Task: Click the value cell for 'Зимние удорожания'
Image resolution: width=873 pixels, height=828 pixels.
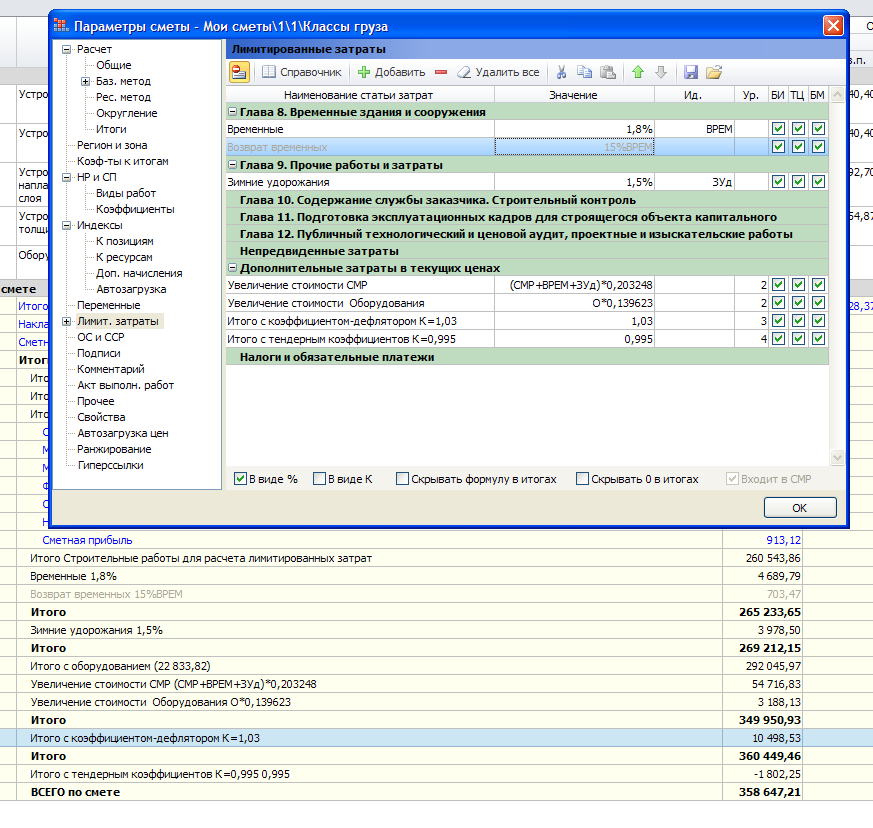Action: 574,182
